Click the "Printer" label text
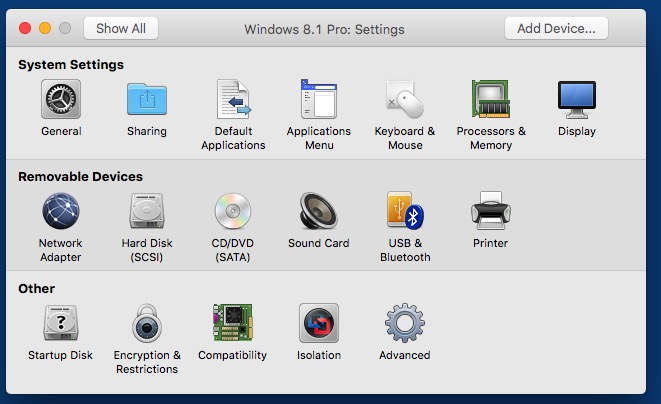 pyautogui.click(x=490, y=243)
